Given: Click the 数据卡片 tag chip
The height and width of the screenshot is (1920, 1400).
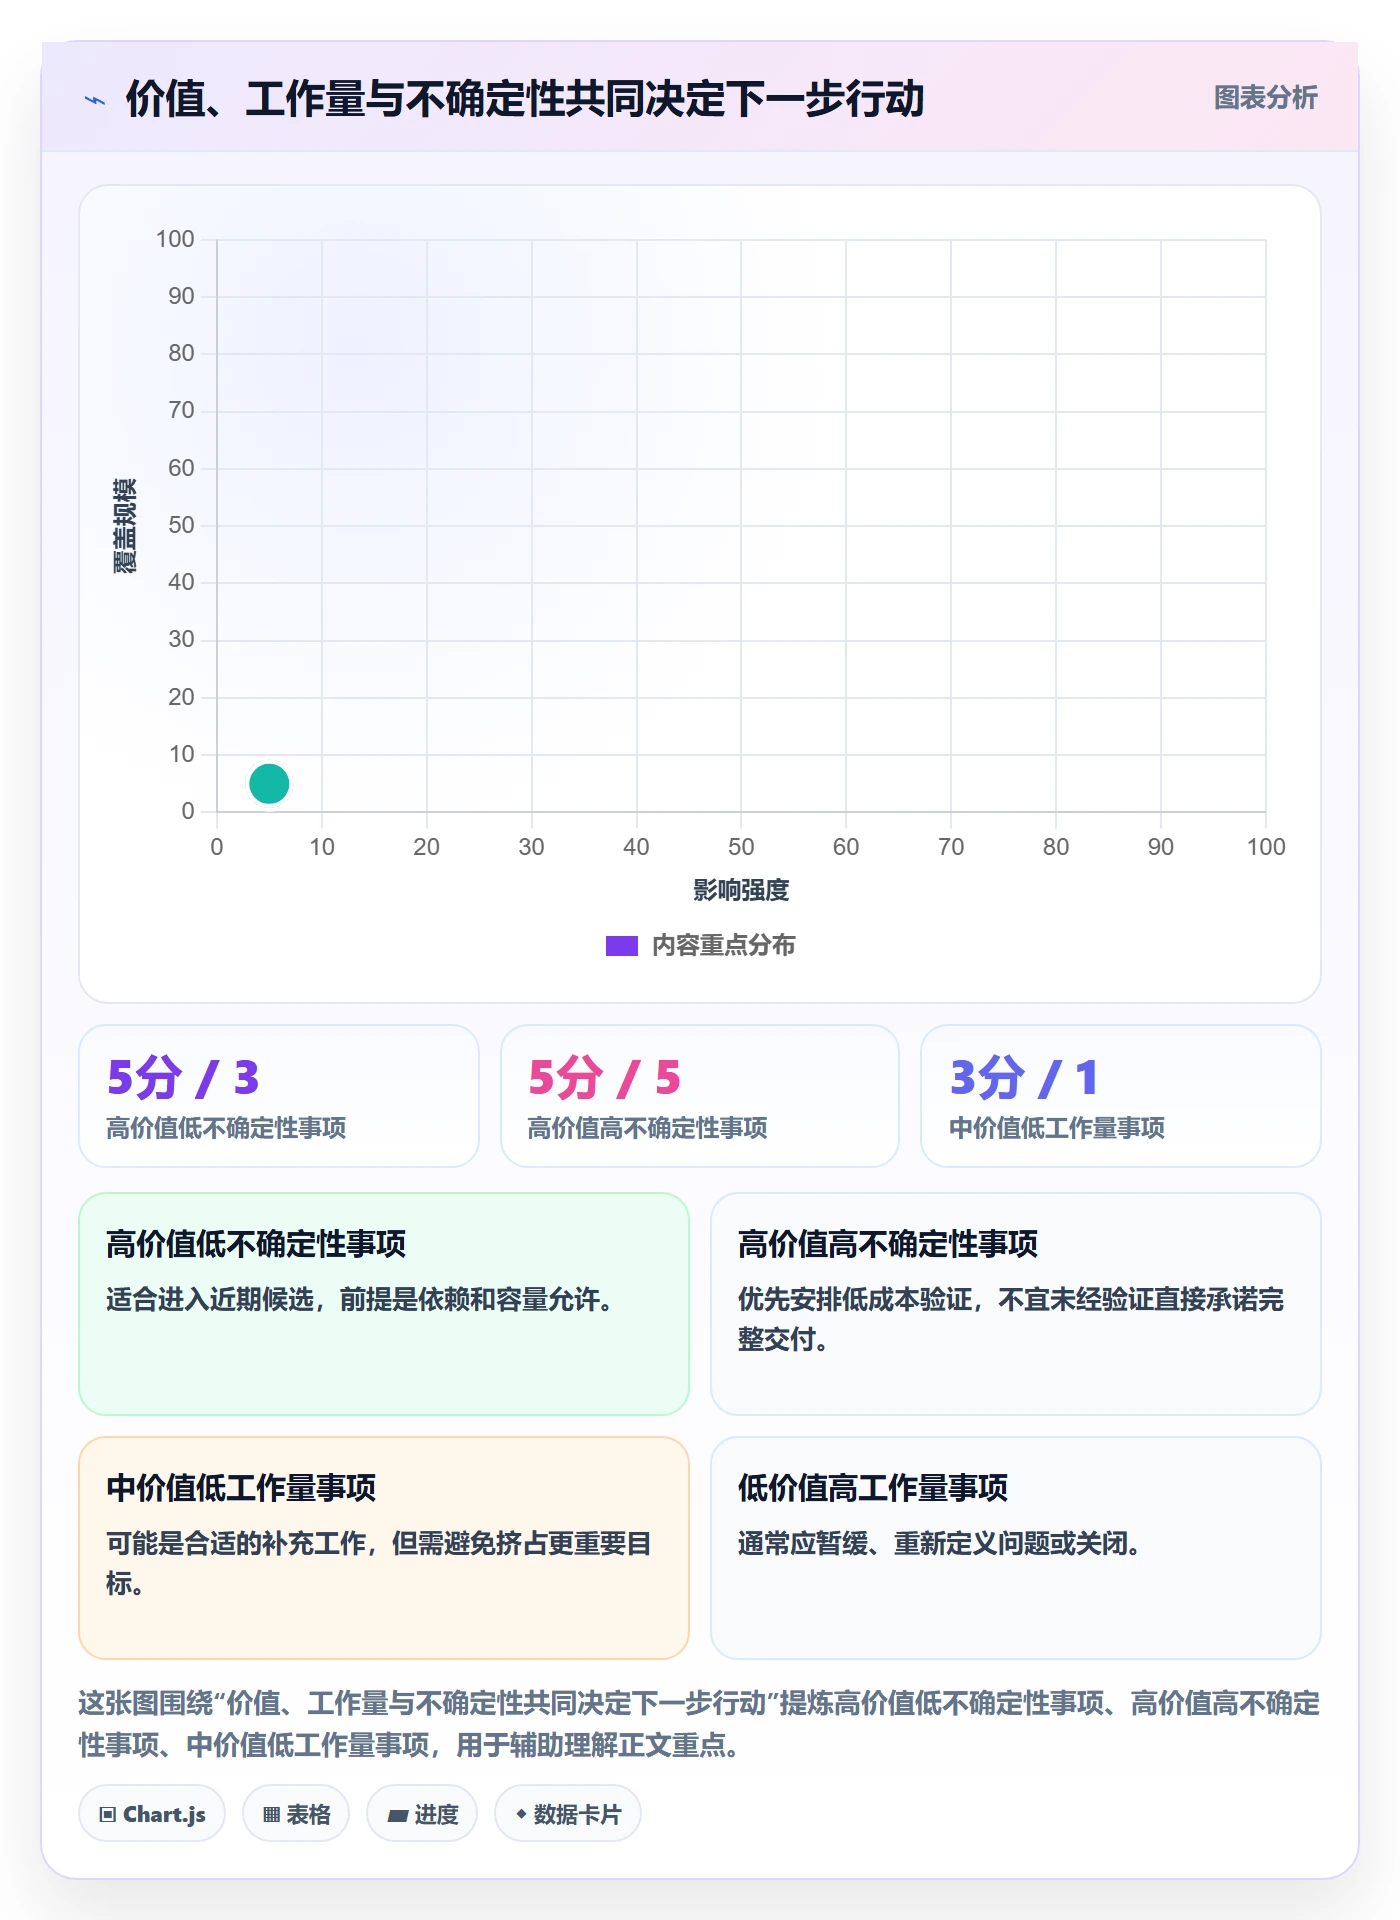Looking at the screenshot, I should pos(568,1813).
